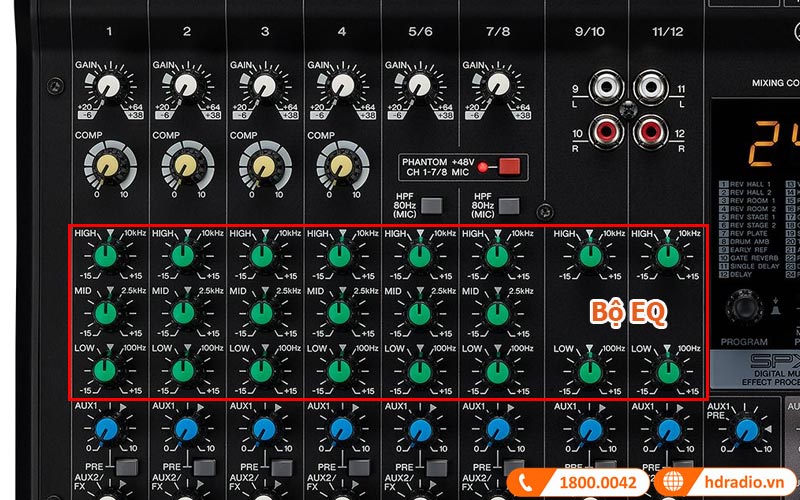Click the MID EQ knob on channel 5/6
This screenshot has height=500, width=800.
(419, 313)
